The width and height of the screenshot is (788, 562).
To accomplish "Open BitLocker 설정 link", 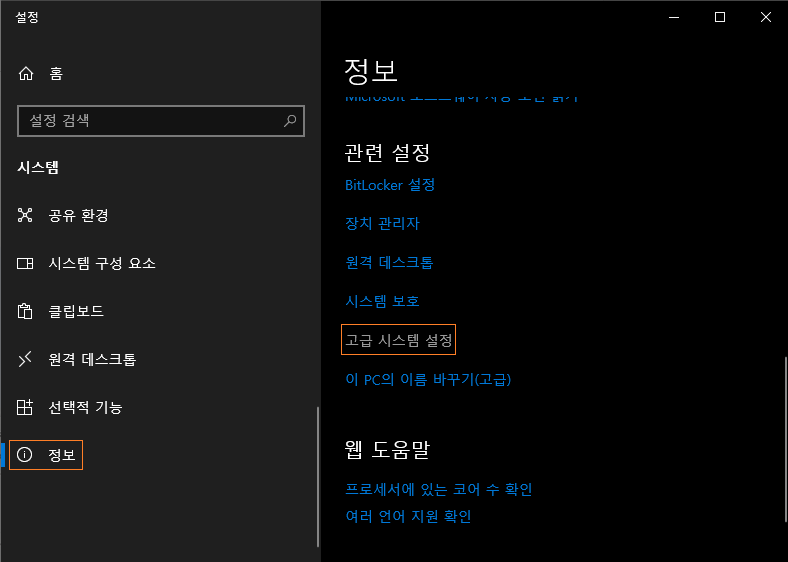I will pyautogui.click(x=390, y=185).
